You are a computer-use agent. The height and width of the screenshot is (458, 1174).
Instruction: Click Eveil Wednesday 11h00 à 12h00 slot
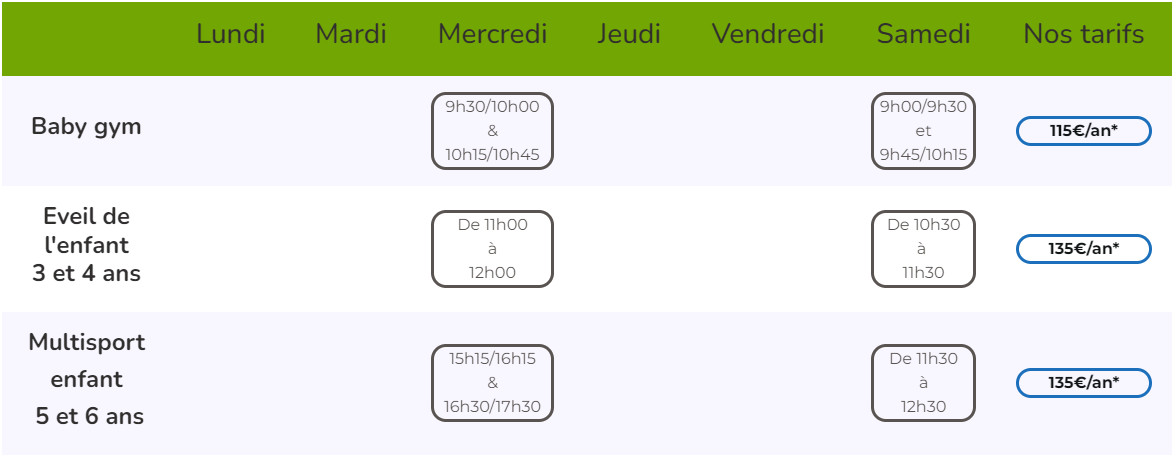(x=492, y=249)
